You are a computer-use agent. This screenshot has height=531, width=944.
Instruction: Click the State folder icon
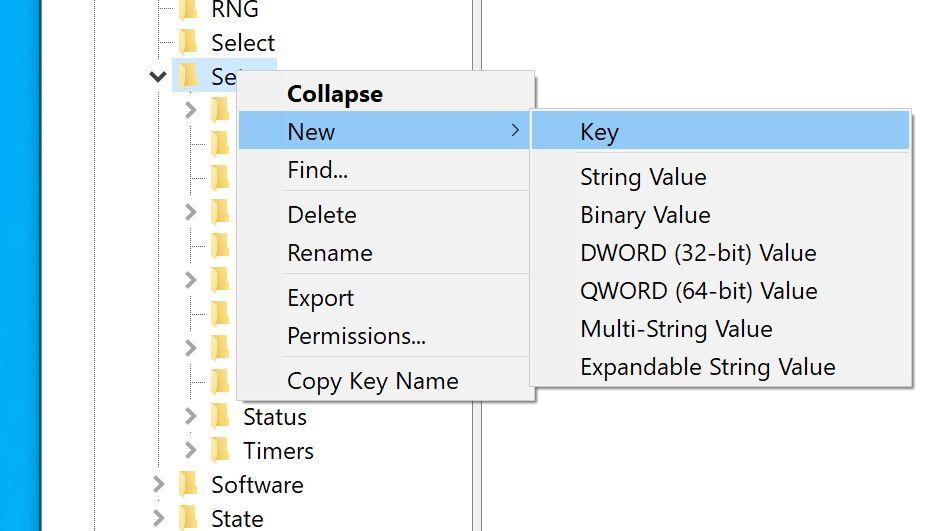click(188, 518)
